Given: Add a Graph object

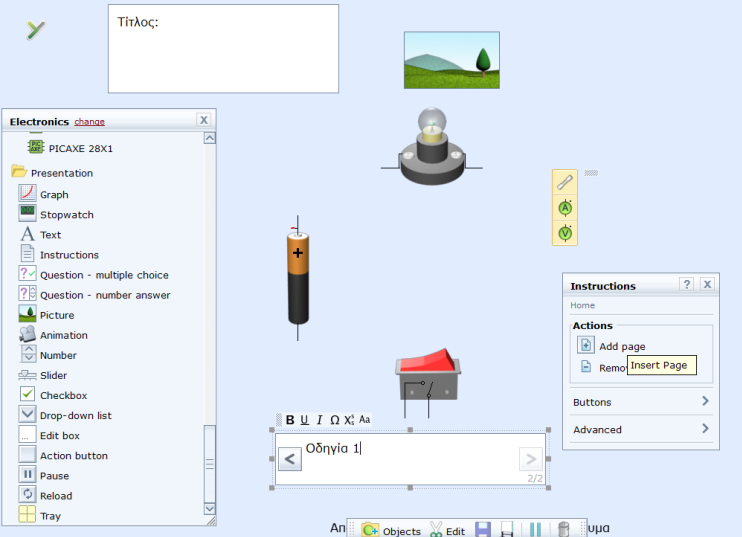Looking at the screenshot, I should tap(44, 194).
